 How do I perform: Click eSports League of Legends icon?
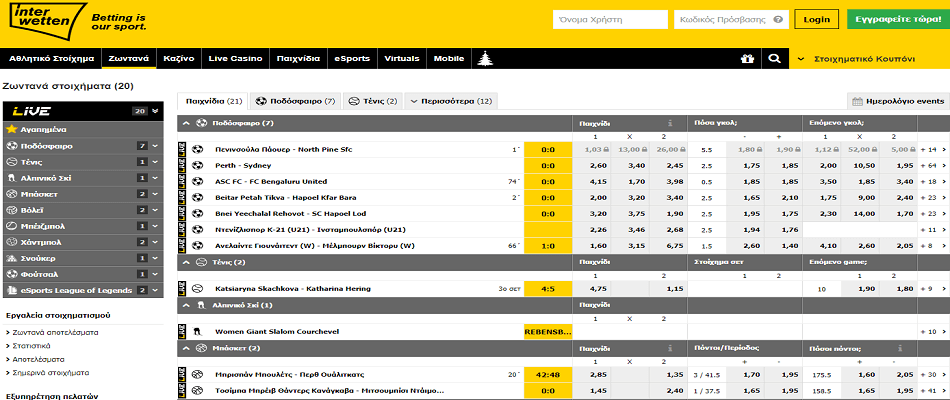(x=11, y=290)
